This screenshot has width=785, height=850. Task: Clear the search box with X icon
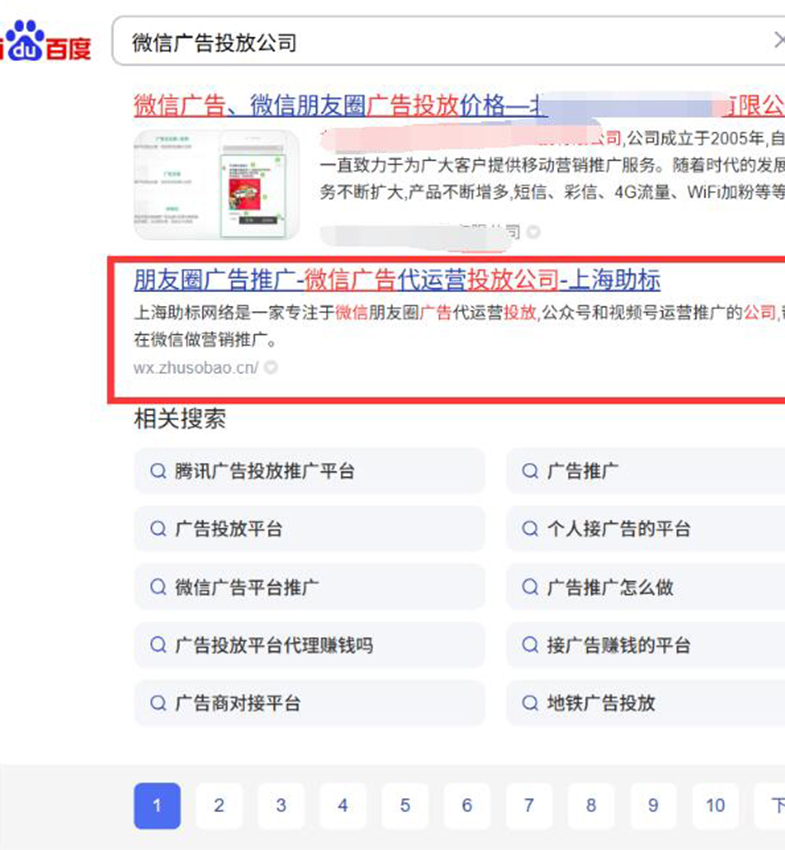click(x=780, y=40)
